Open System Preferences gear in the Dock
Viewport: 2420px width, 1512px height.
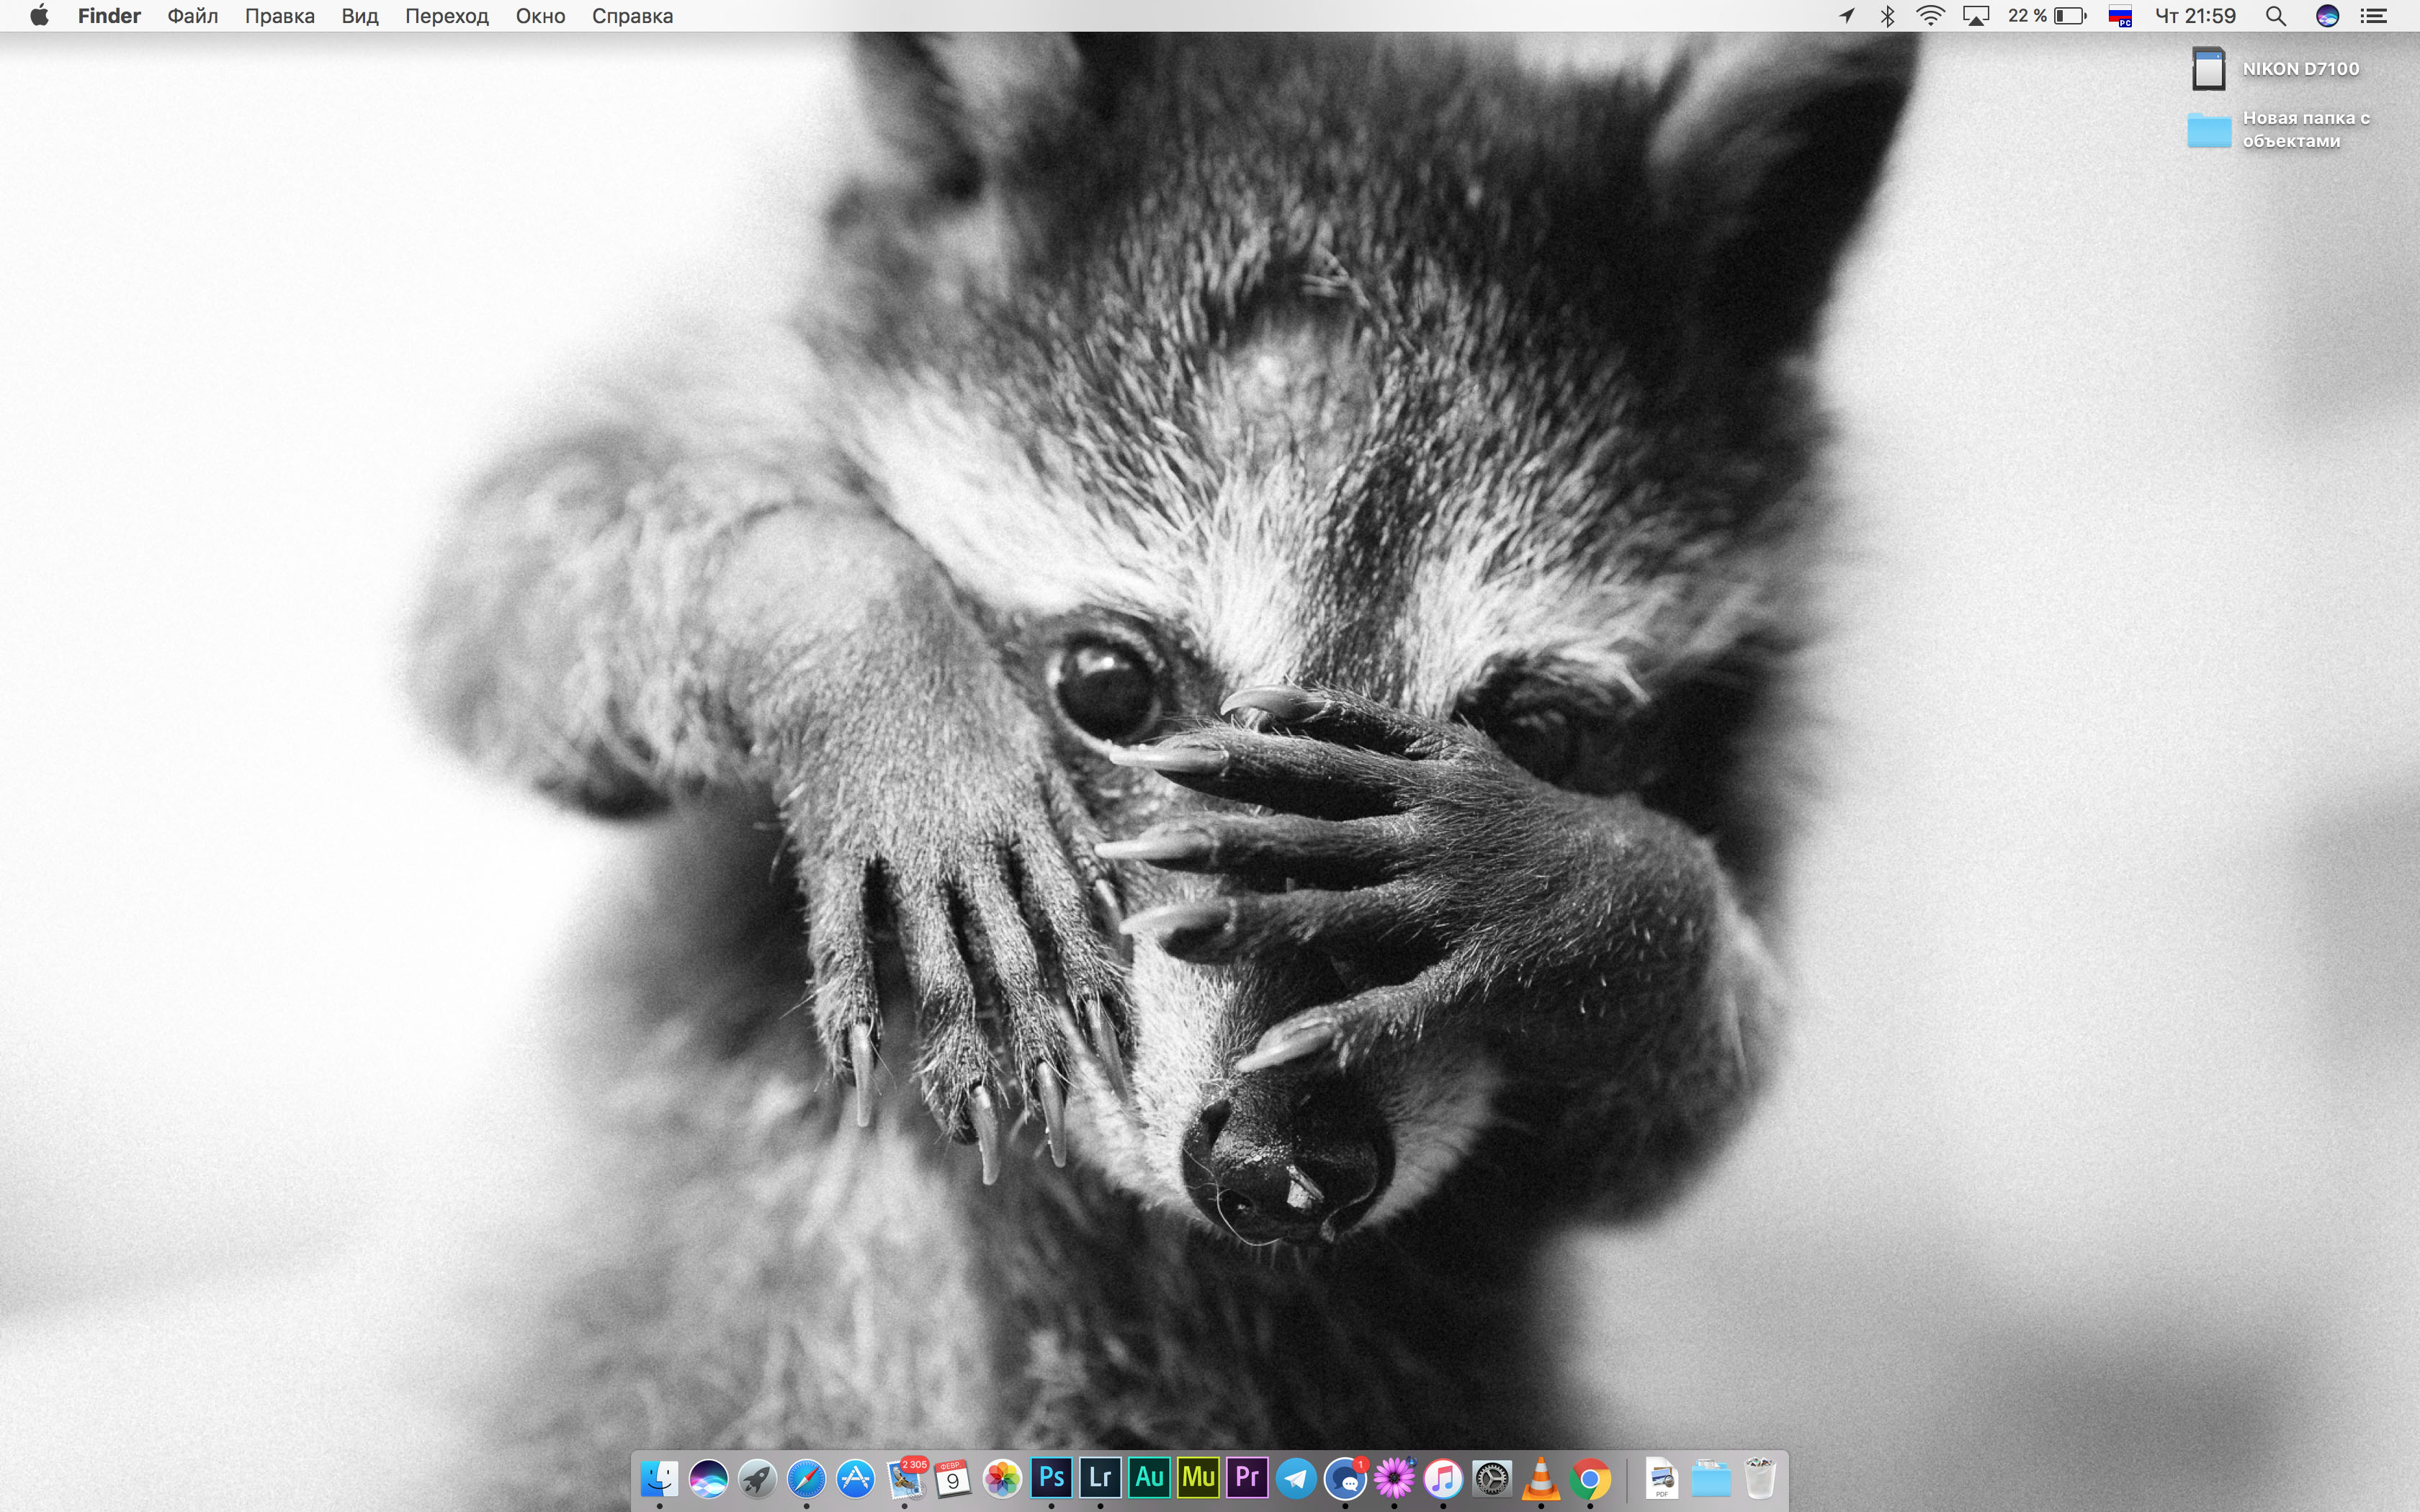pos(1492,1478)
